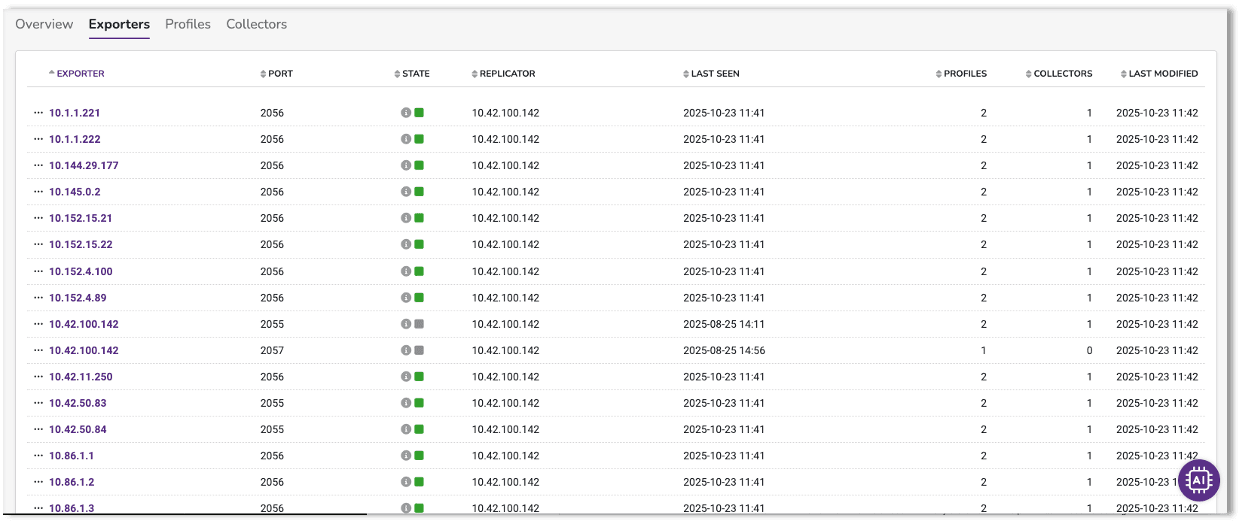Click info icon for exporter 10.1.1.221
Screen dimensions: 1242x524
(406, 113)
